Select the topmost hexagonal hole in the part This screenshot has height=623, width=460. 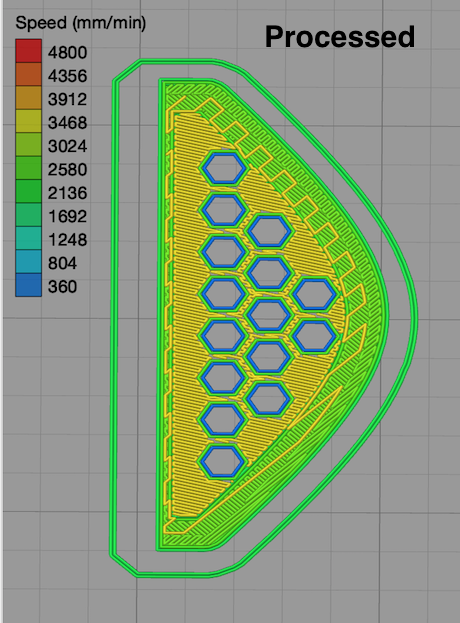click(x=223, y=168)
